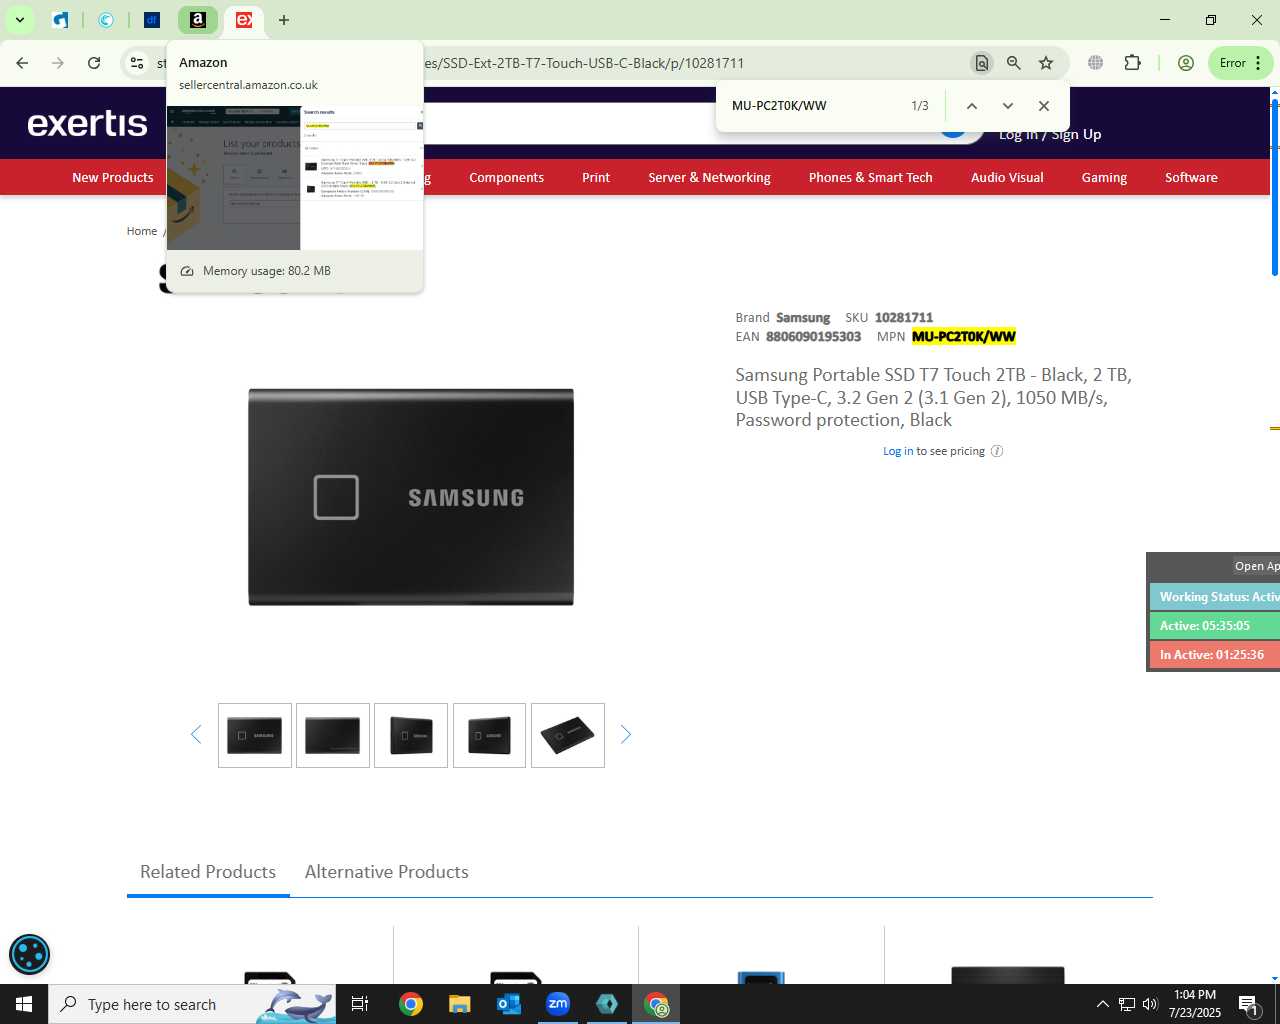Open the Audio Visual menu
This screenshot has height=1024, width=1280.
(1007, 177)
